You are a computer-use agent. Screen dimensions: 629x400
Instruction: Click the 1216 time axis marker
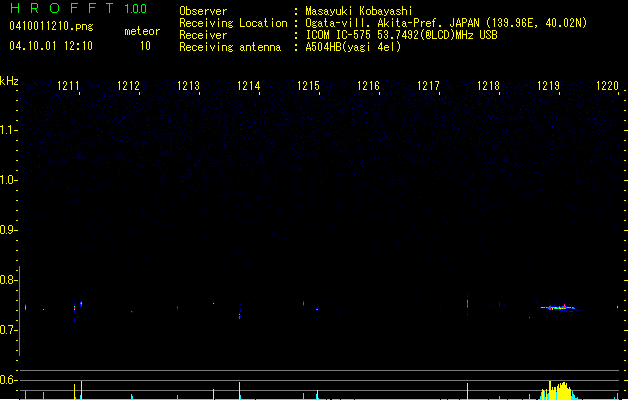pyautogui.click(x=369, y=86)
